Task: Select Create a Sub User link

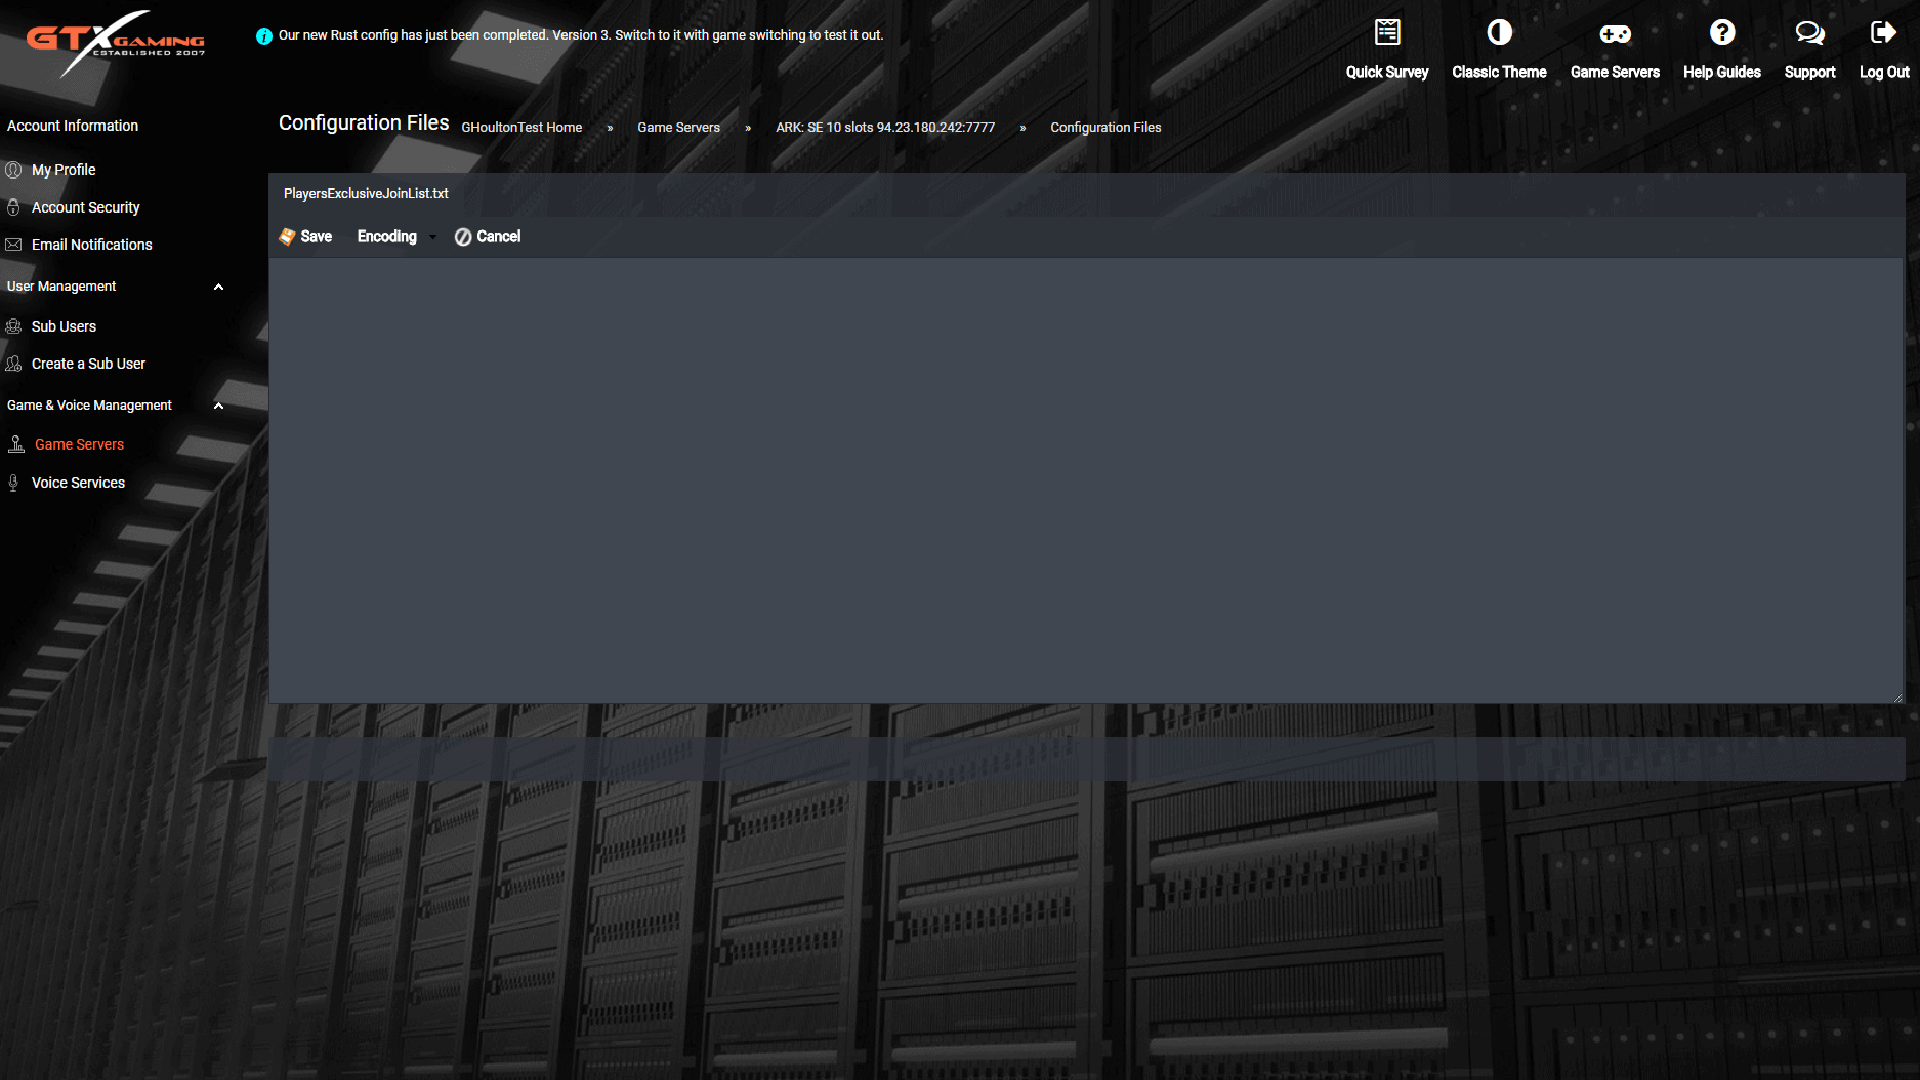Action: tap(88, 363)
